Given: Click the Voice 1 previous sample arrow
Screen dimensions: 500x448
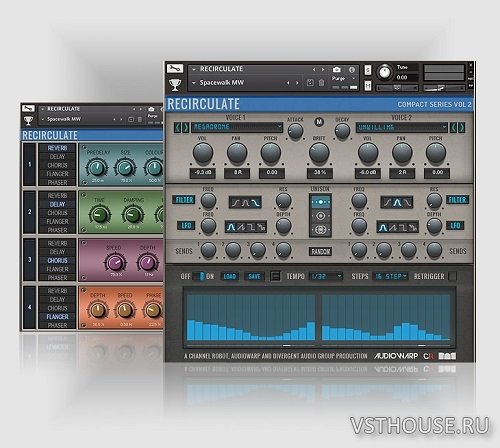Looking at the screenshot, I should (177, 127).
